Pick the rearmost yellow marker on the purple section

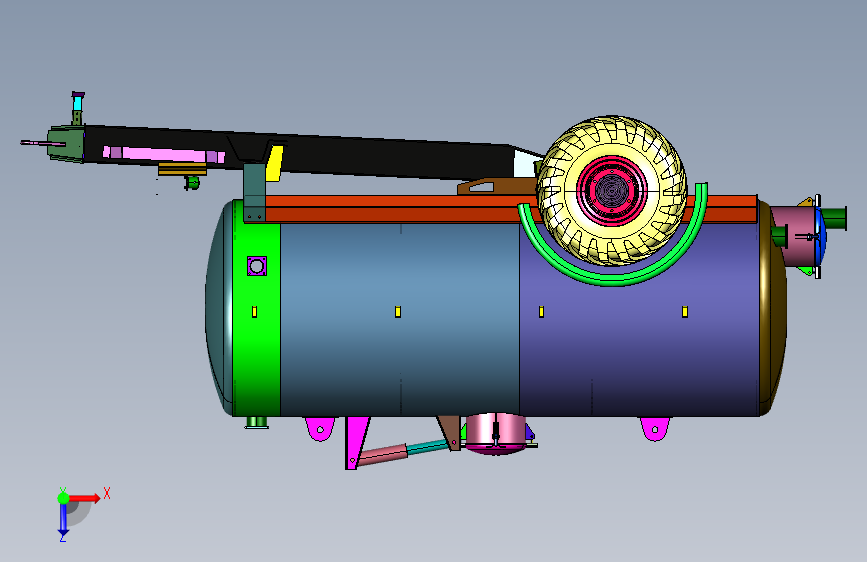(x=685, y=312)
